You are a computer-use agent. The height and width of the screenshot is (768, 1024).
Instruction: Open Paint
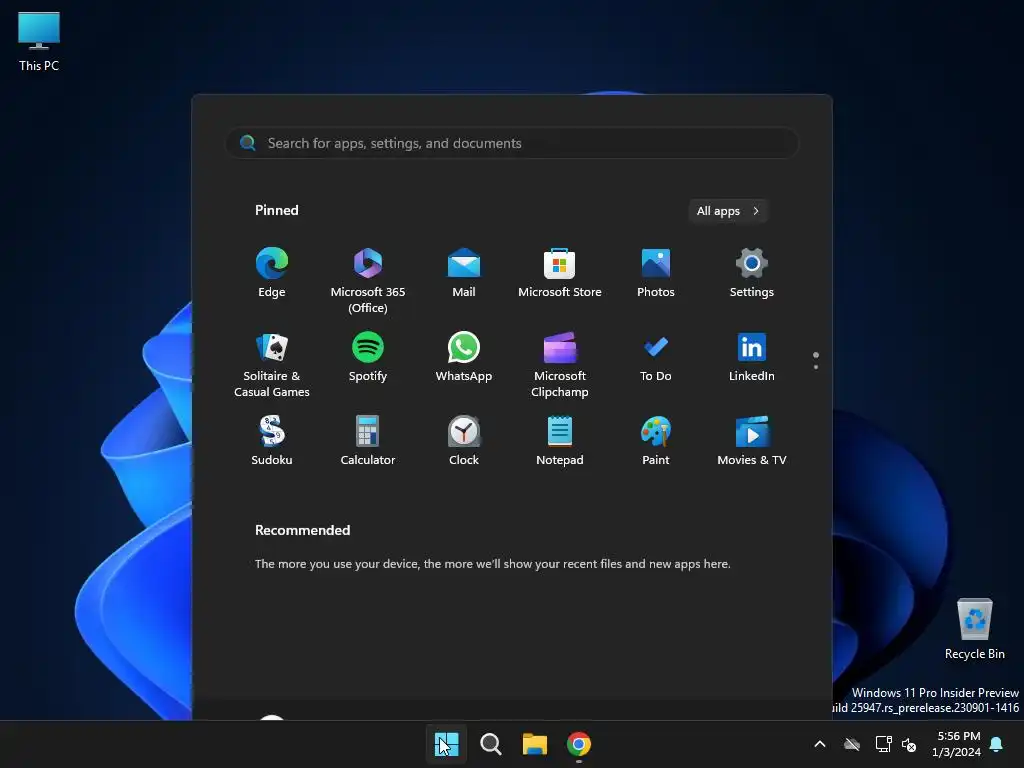[656, 441]
